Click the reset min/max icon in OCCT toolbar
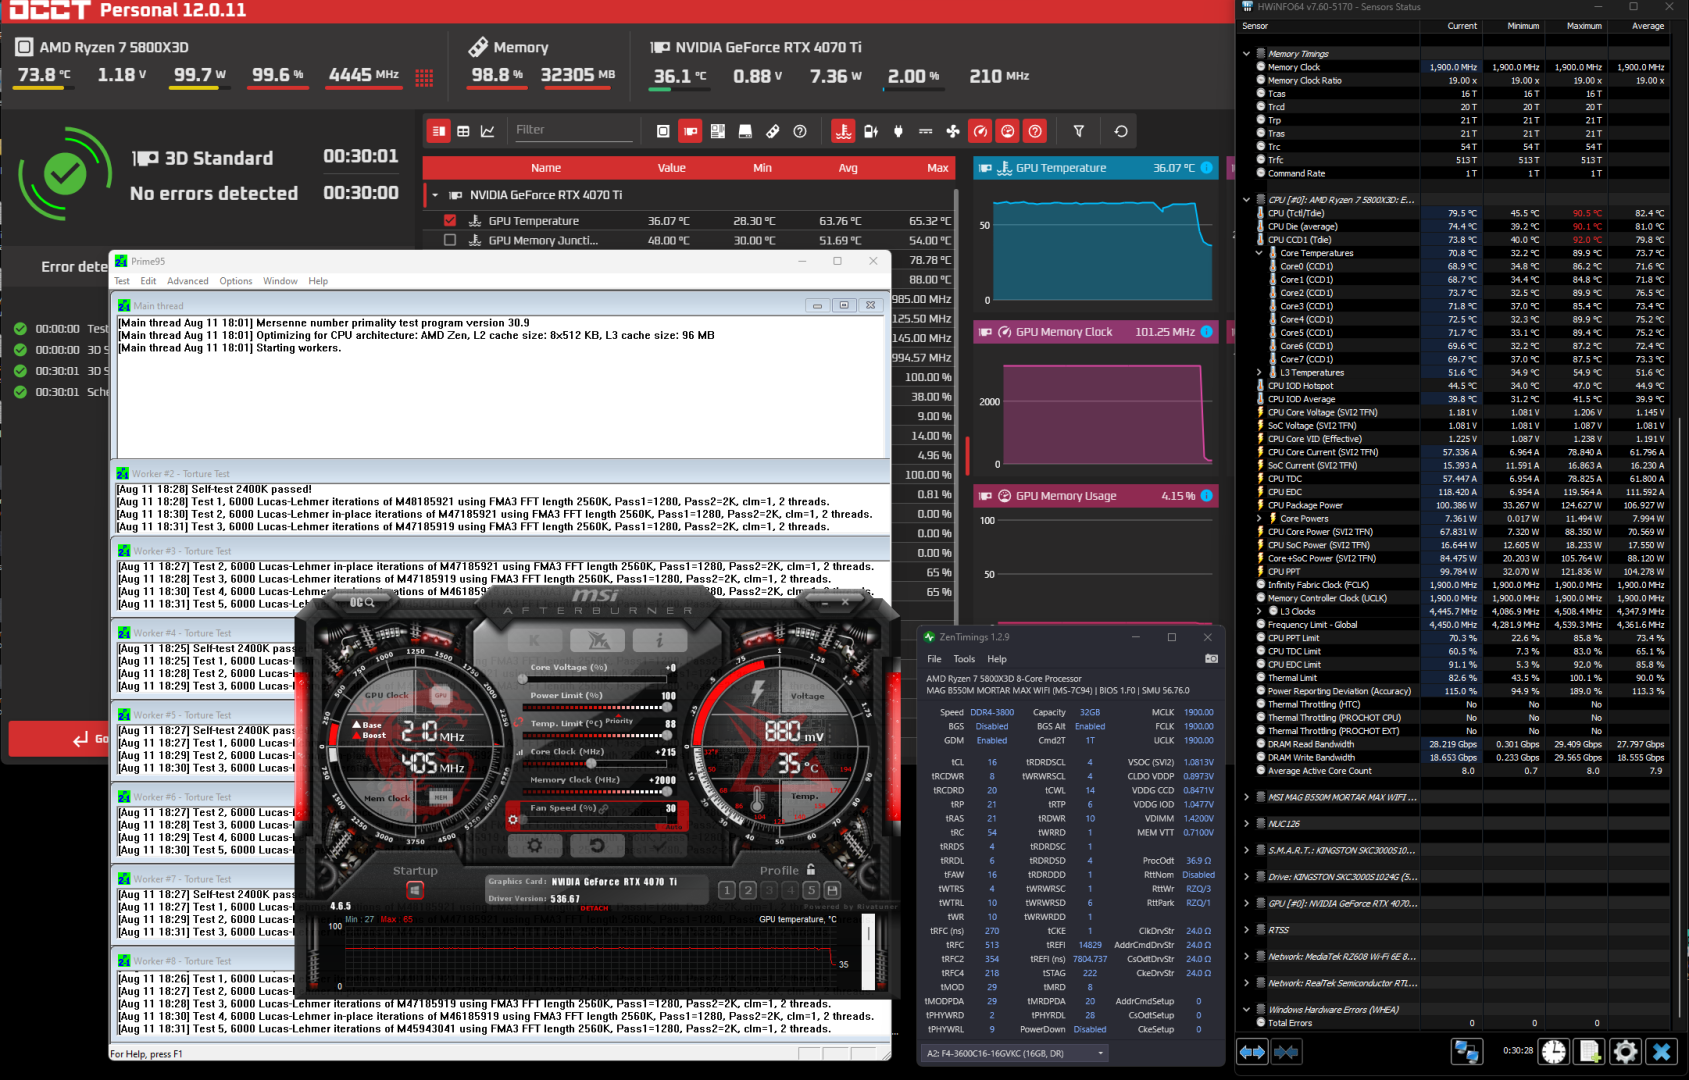The image size is (1689, 1080). (1121, 131)
